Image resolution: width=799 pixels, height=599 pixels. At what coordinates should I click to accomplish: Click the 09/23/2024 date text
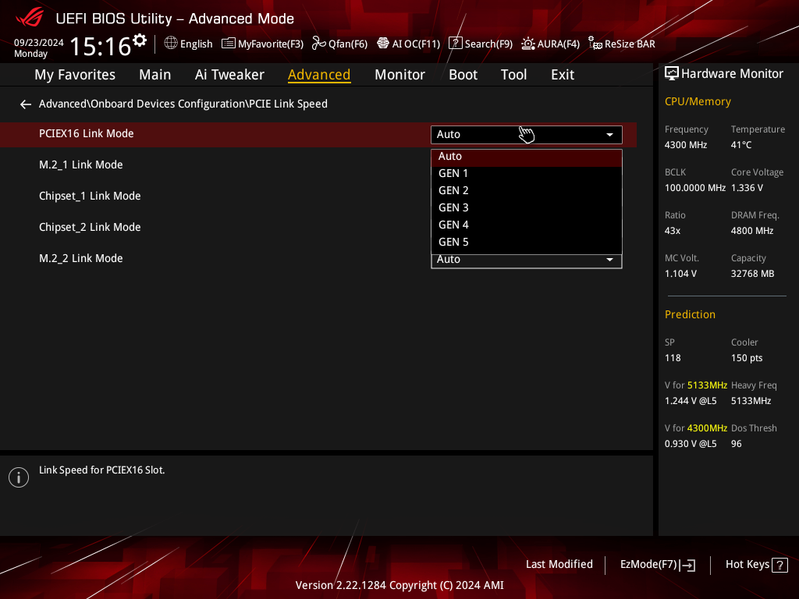39,43
